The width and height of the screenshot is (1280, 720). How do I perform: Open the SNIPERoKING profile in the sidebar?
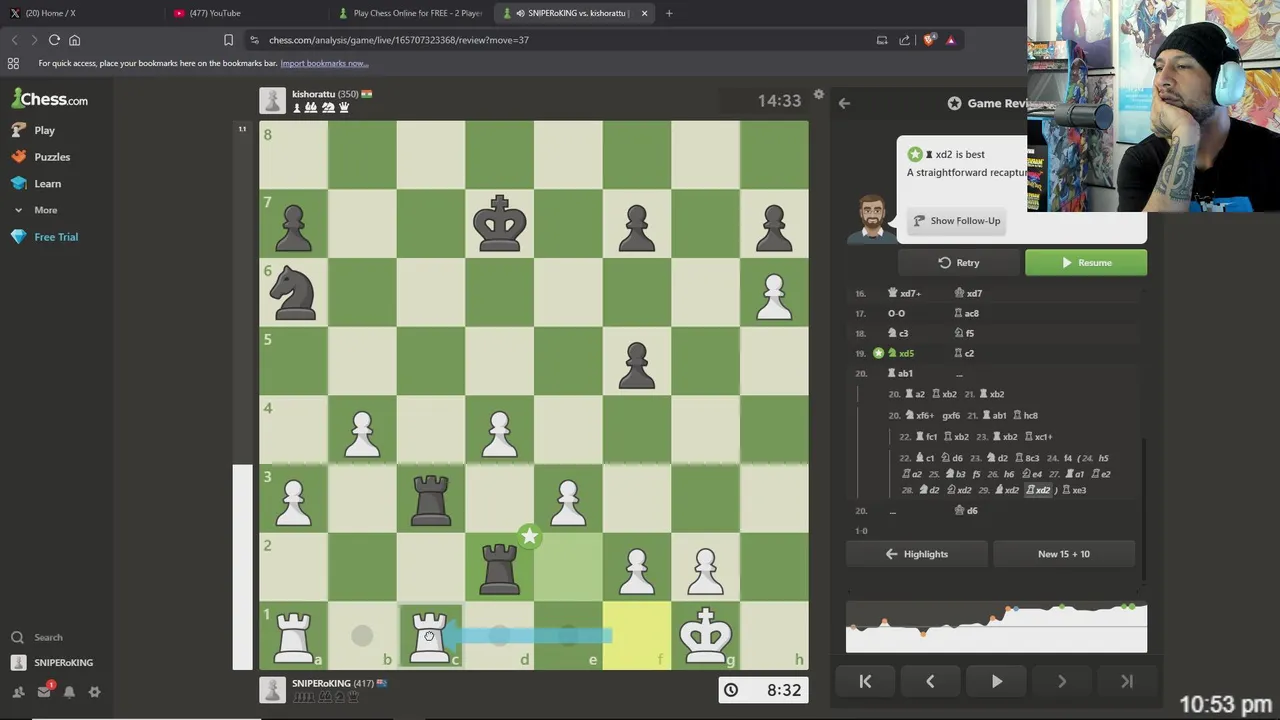(x=52, y=662)
